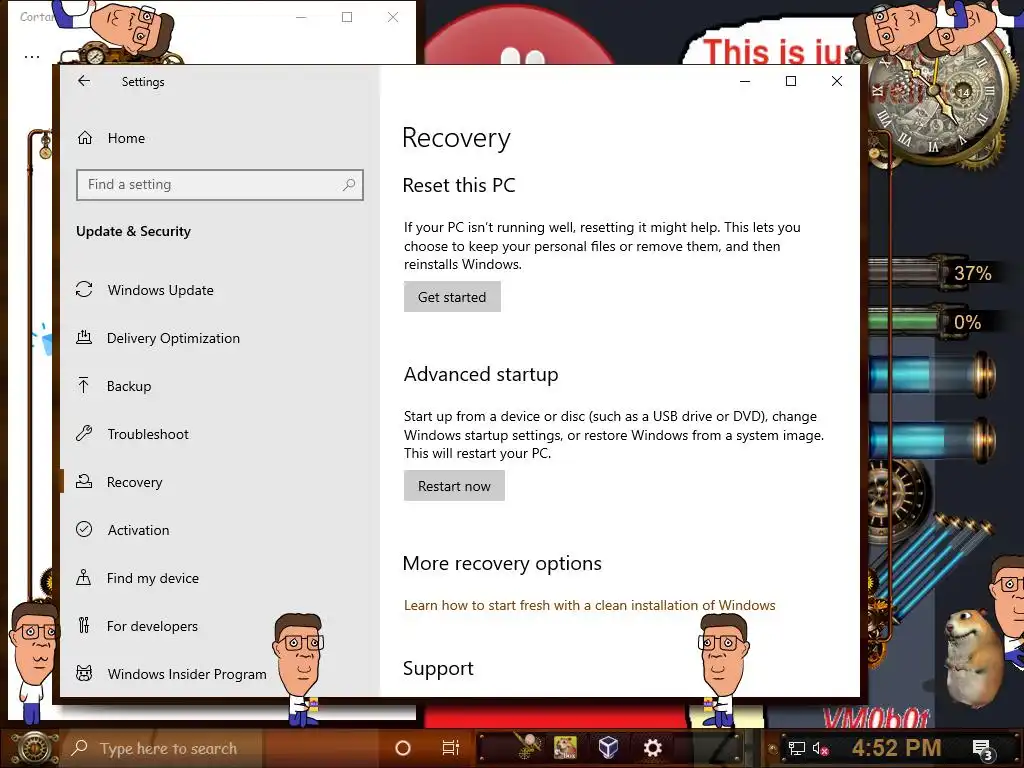The image size is (1024, 768).
Task: Click the search magnifier in Find a setting
Action: click(349, 185)
